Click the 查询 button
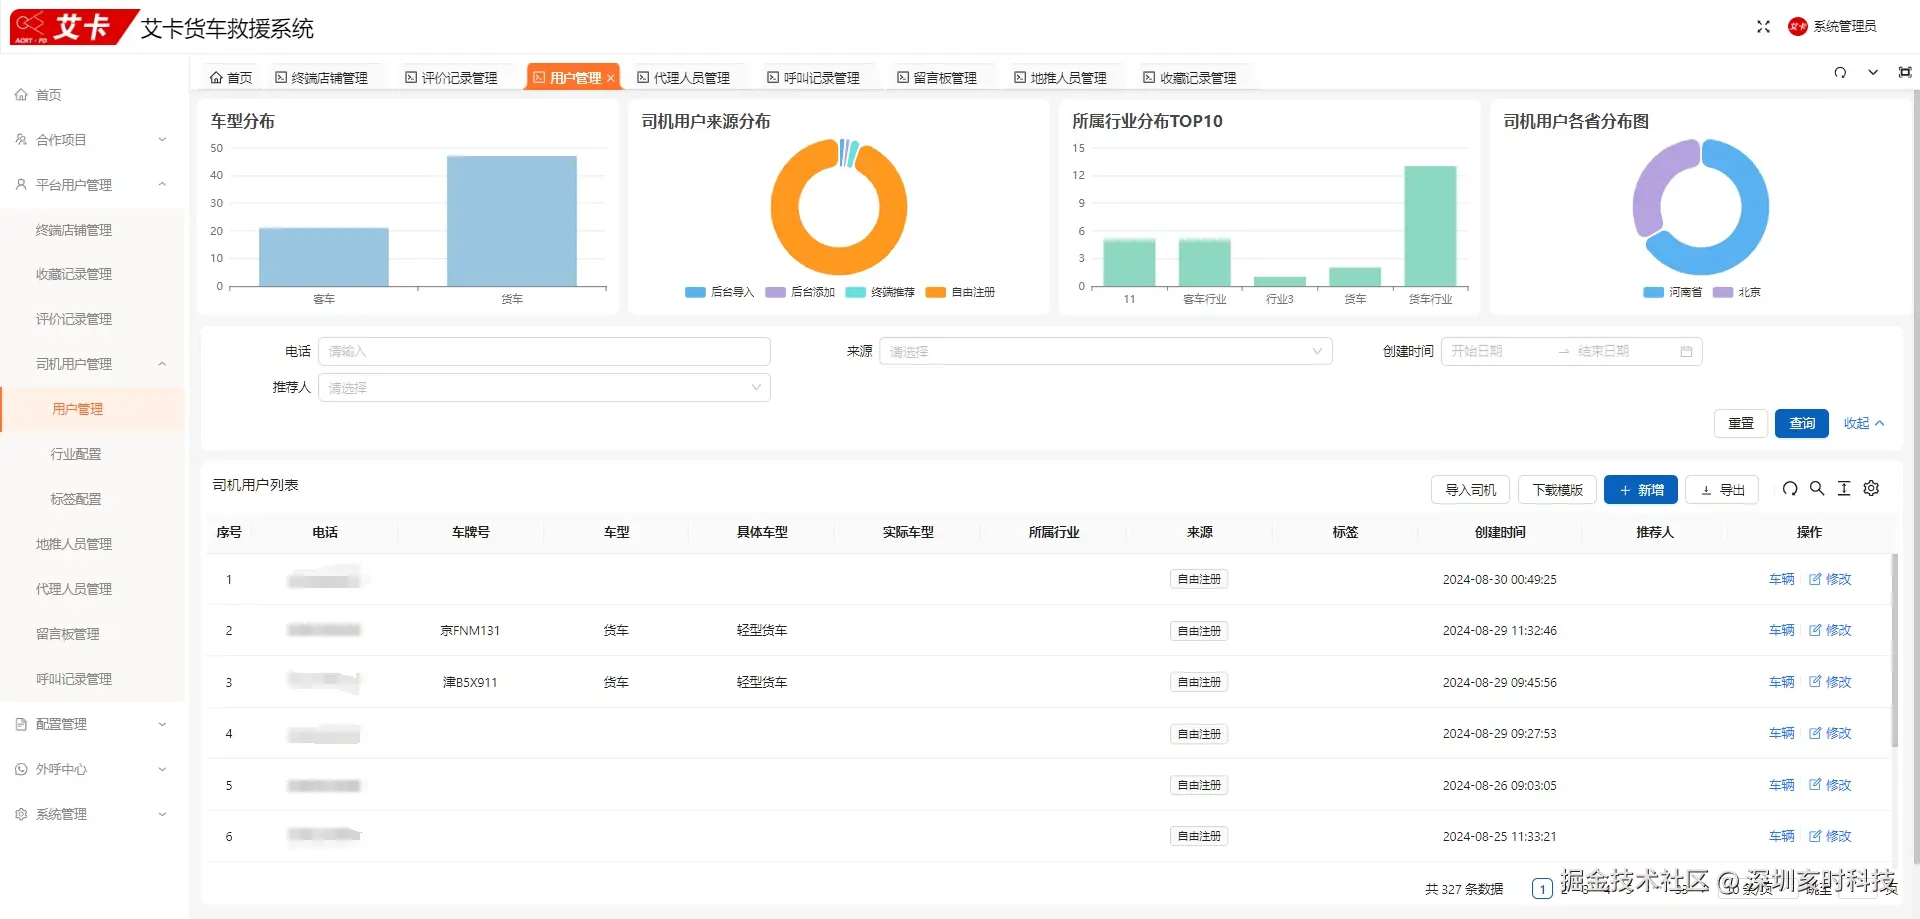 [x=1802, y=424]
